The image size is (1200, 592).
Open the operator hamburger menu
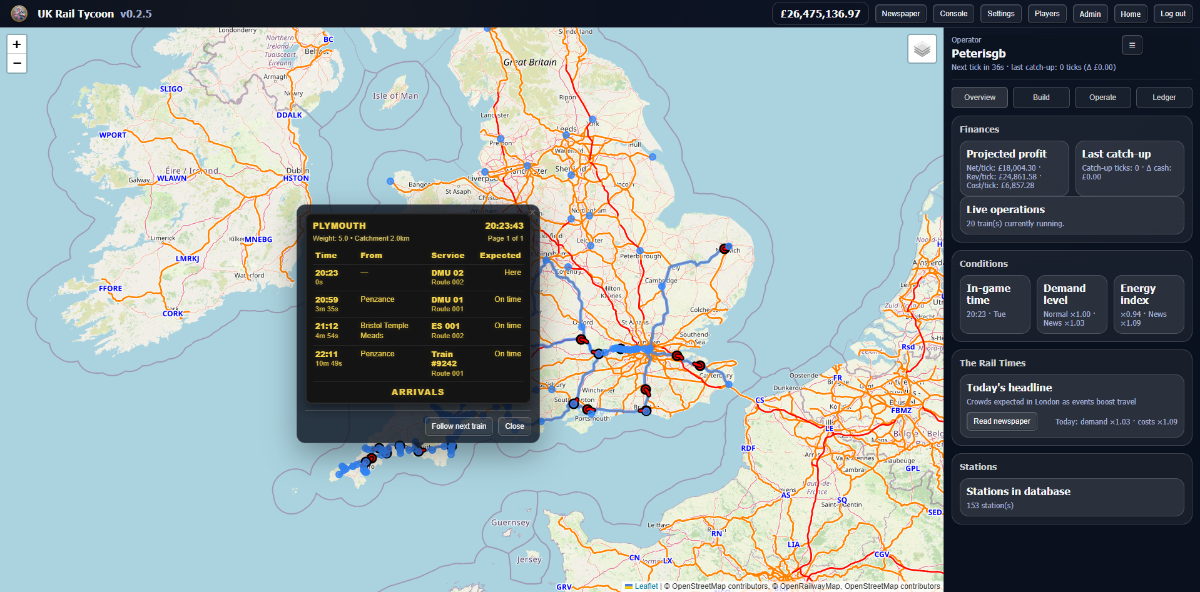[1131, 44]
